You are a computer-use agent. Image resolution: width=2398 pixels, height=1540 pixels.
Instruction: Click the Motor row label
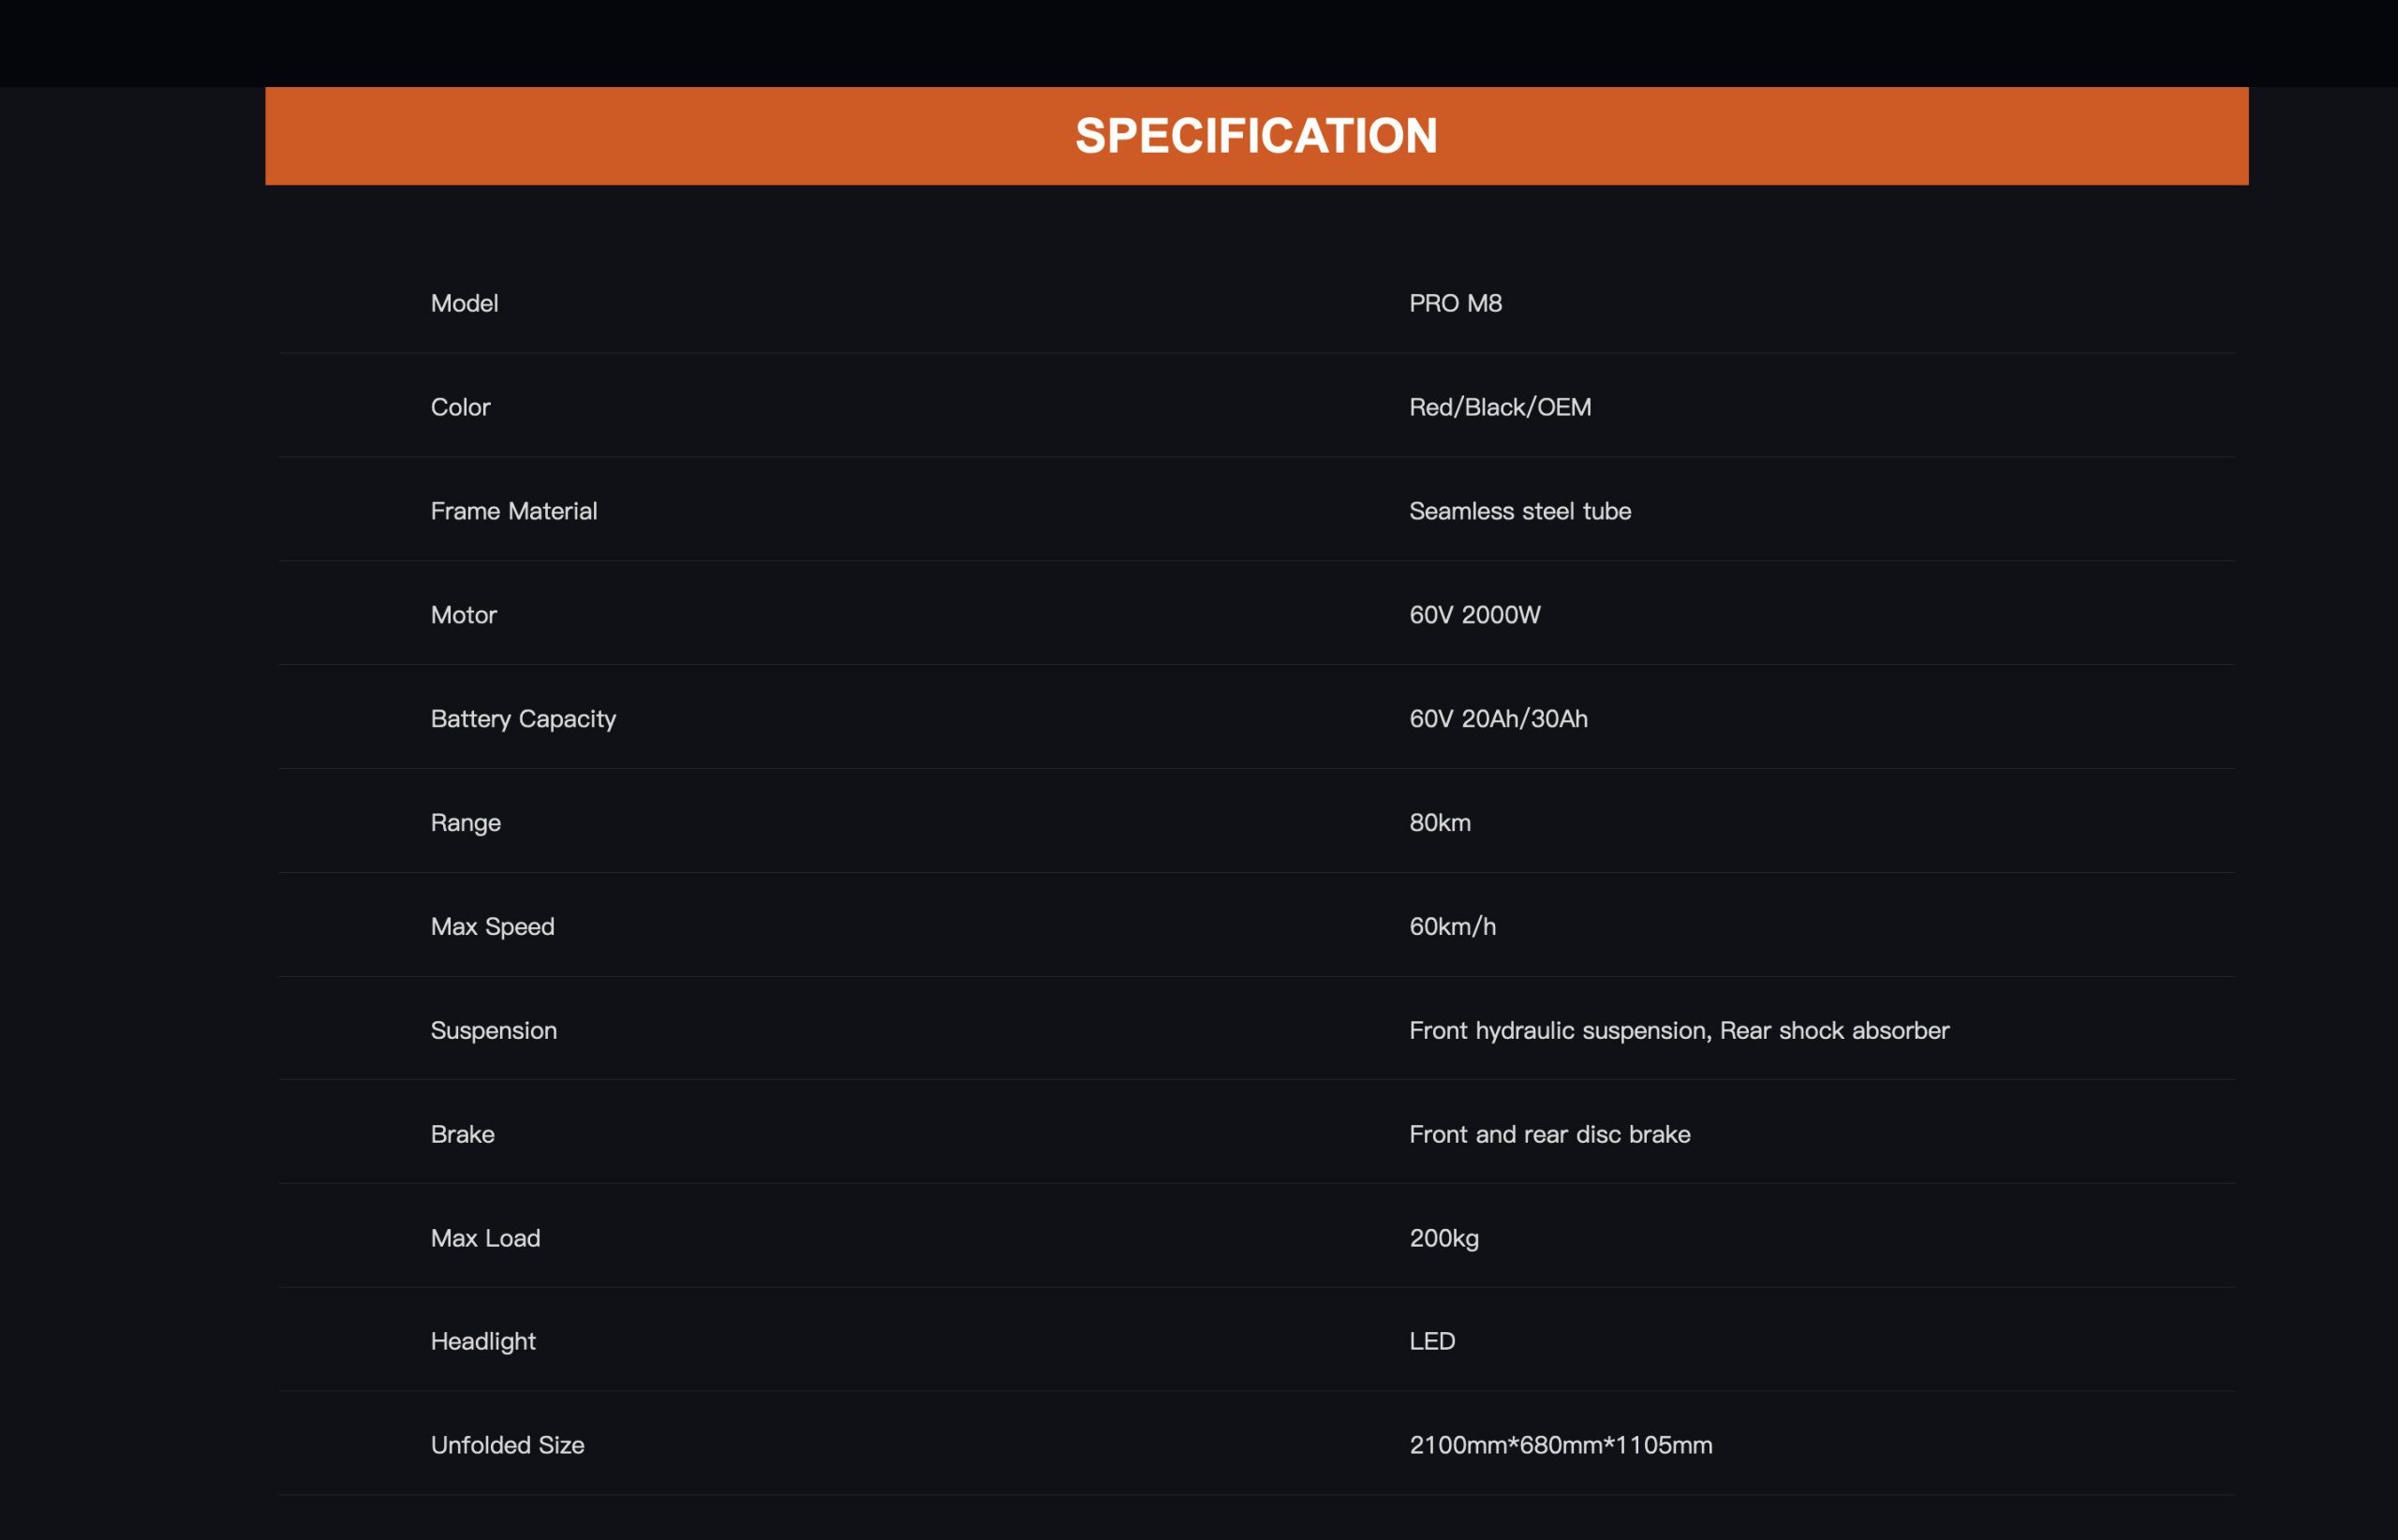463,615
